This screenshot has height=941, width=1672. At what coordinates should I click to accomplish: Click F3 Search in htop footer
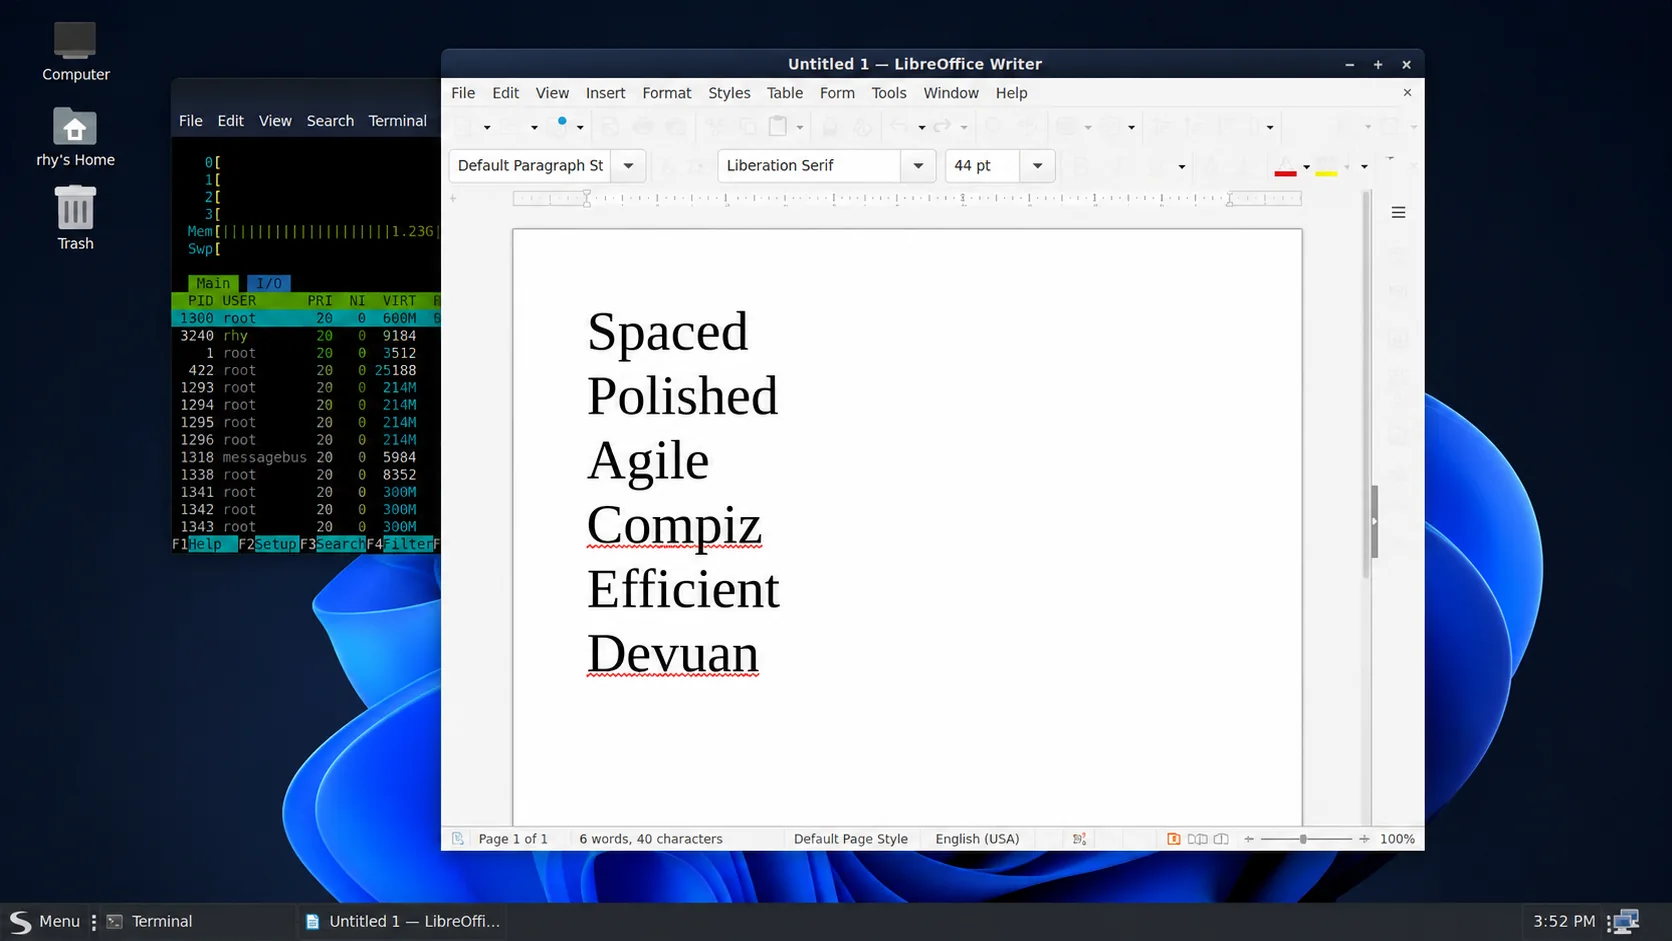tap(333, 544)
